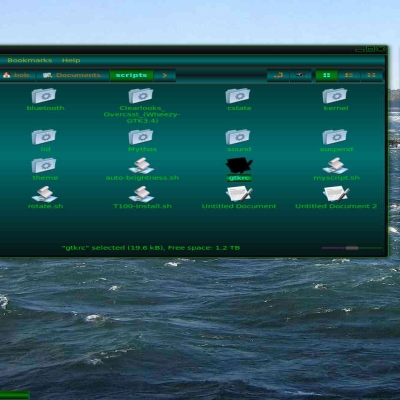
Task: Open the kernel folder
Action: 335,96
